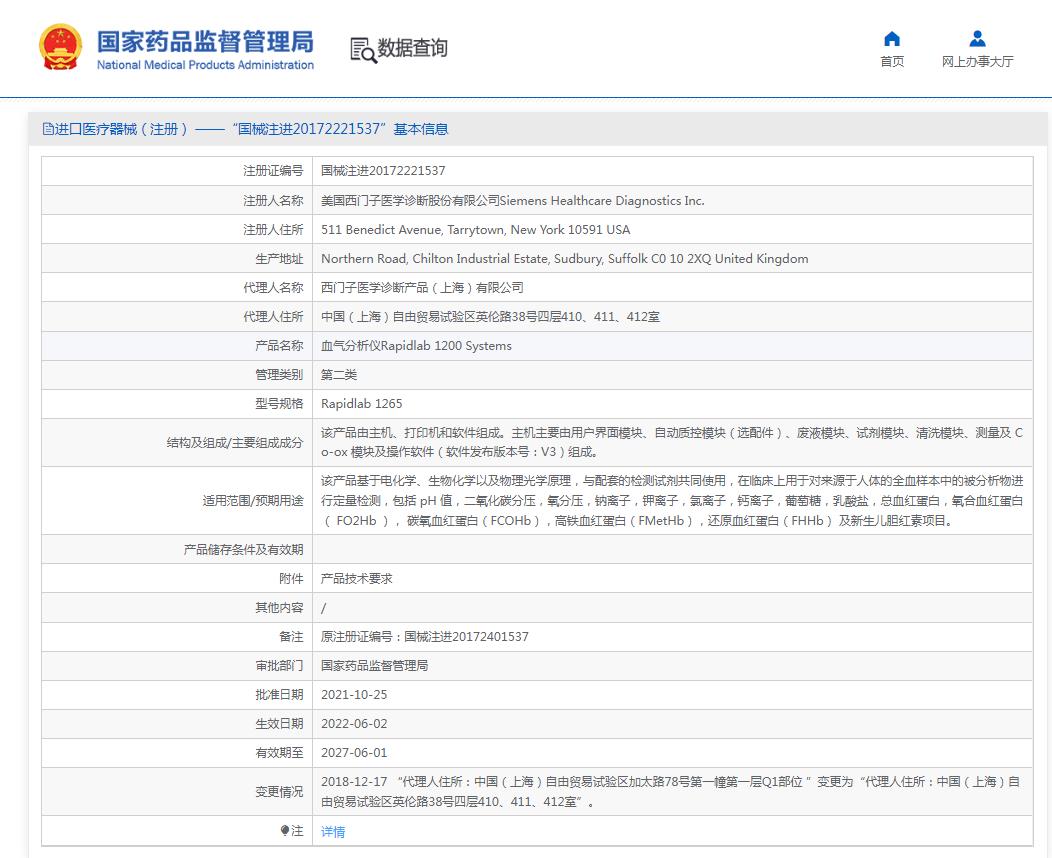Click the 网上办事大厅 label
The image size is (1052, 858).
click(978, 61)
